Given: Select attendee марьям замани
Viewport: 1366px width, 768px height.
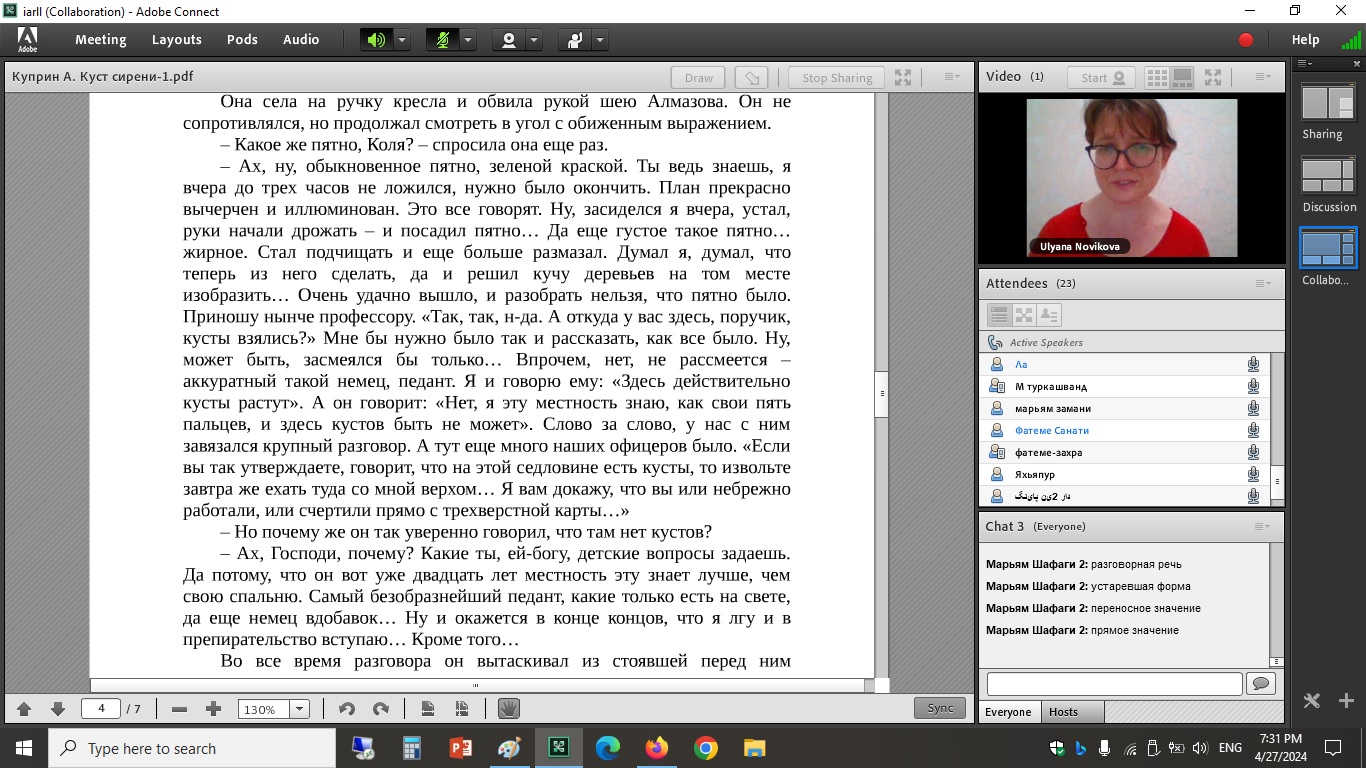Looking at the screenshot, I should (x=1124, y=408).
